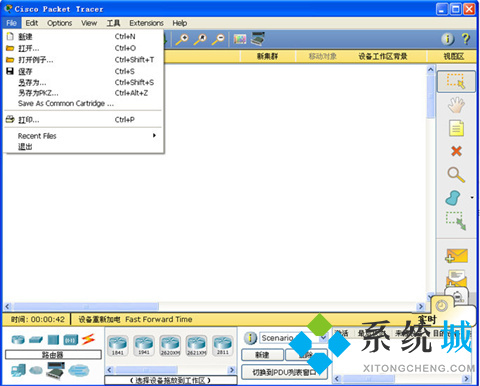Select the WAN Emulation cloud category icon
Screen dimensions: 480x386
coord(36,370)
